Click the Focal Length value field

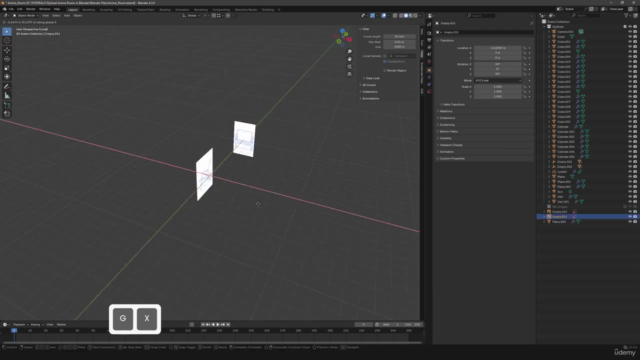(x=400, y=36)
